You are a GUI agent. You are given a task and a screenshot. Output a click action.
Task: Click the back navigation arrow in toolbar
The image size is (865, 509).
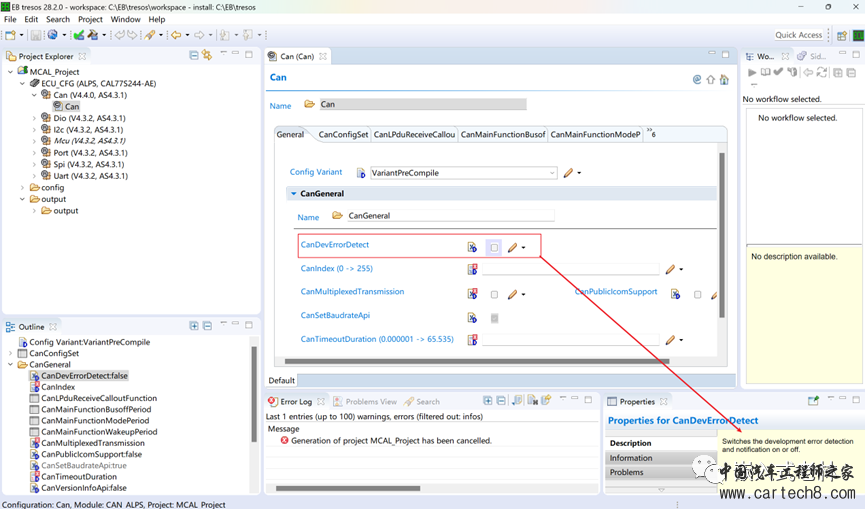point(175,35)
